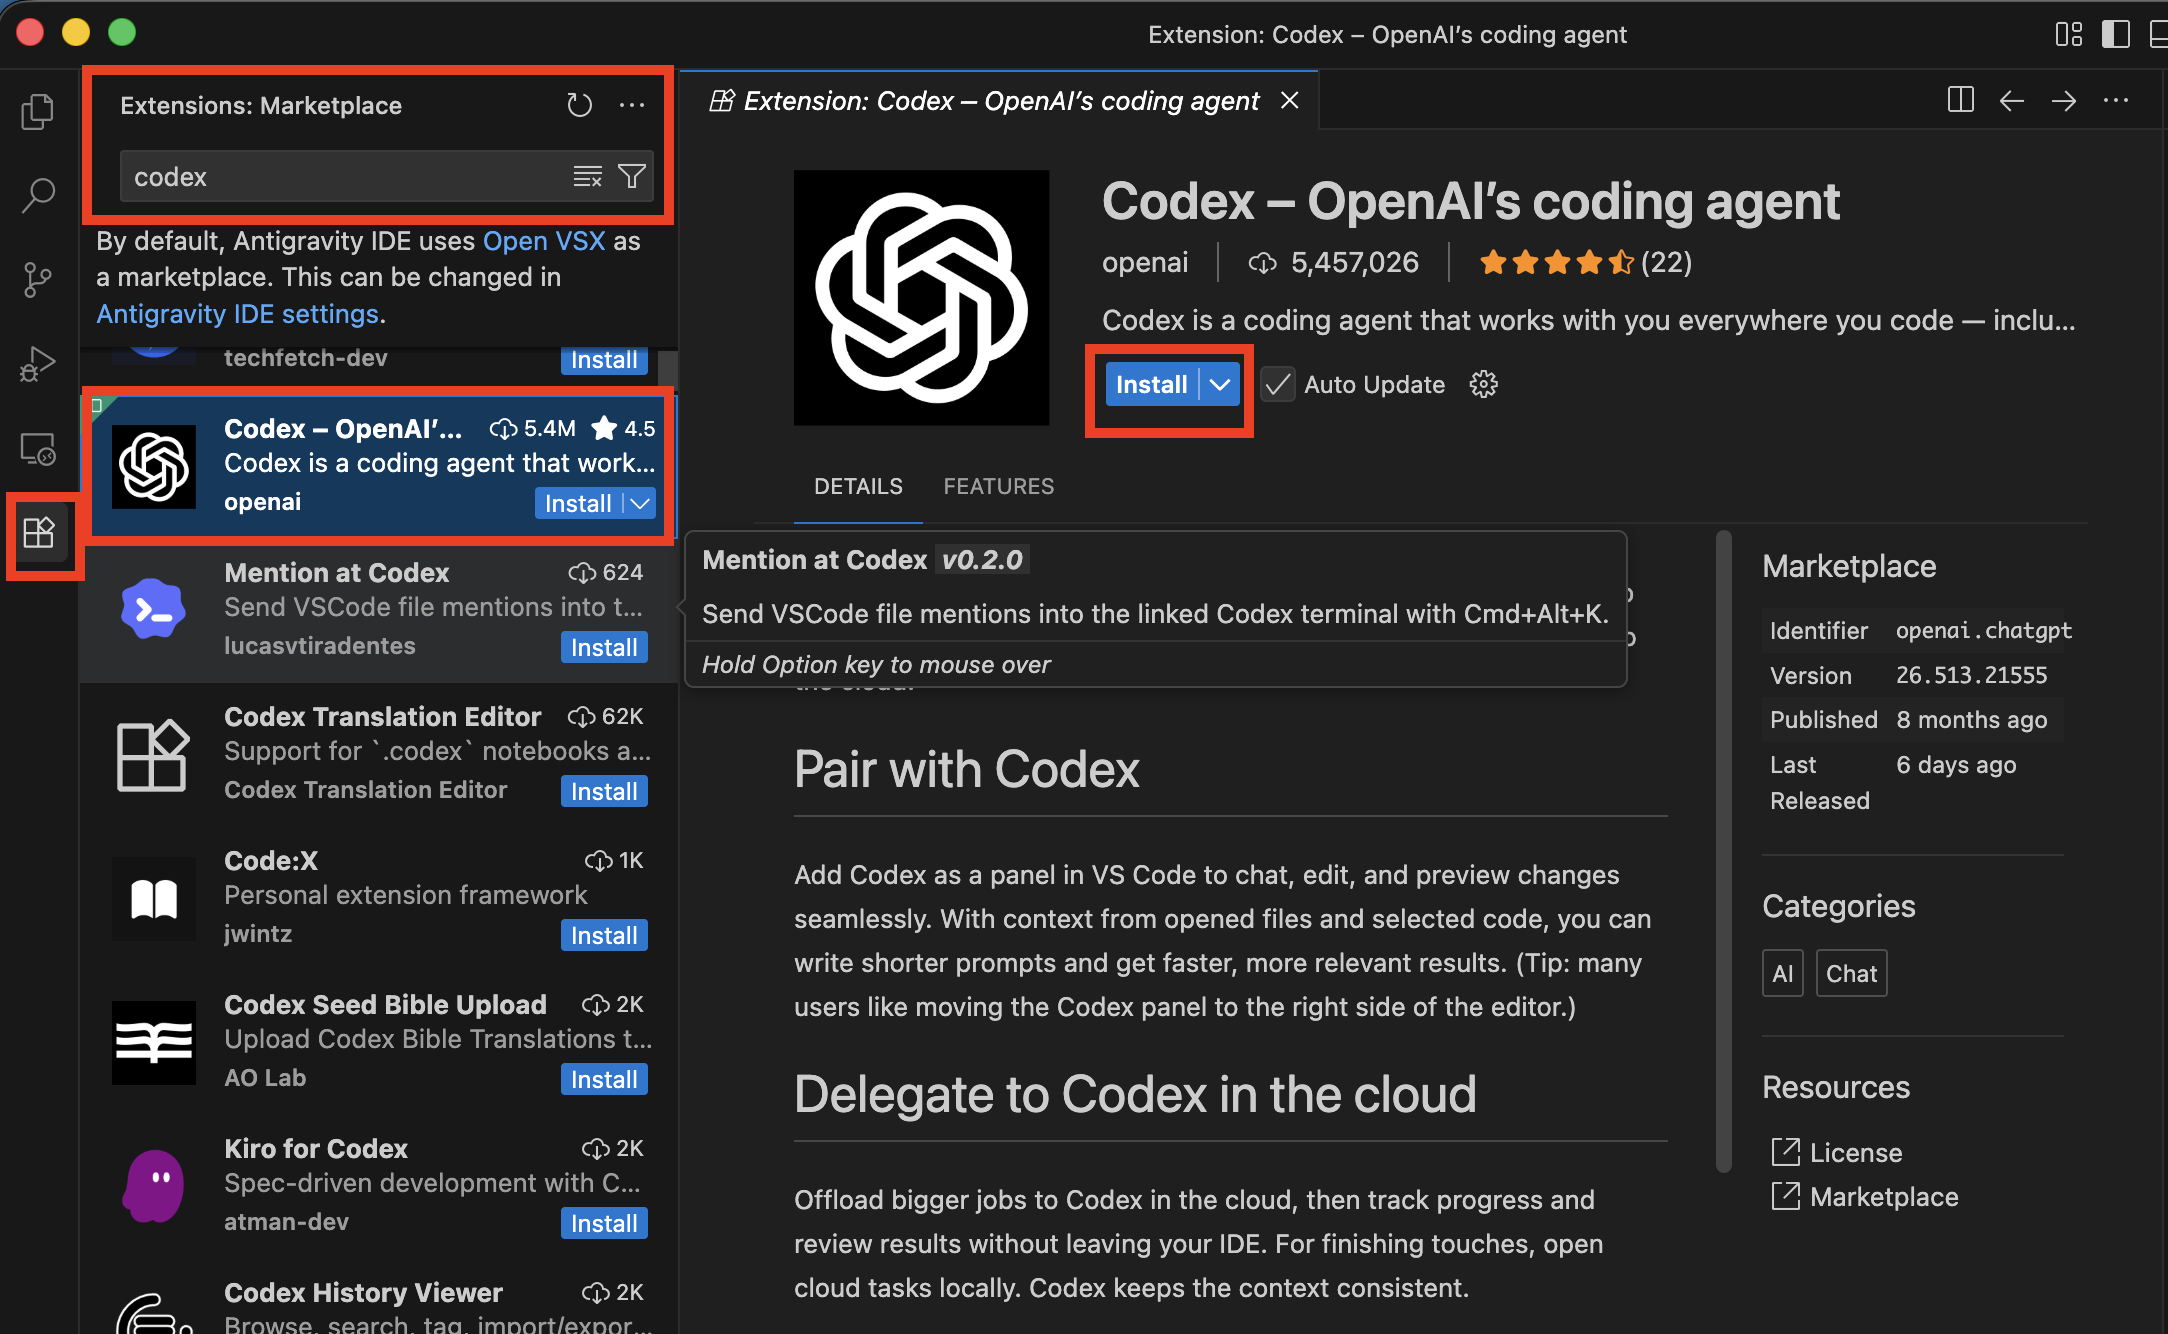Open Remote Explorer view
The image size is (2168, 1334).
click(x=38, y=449)
